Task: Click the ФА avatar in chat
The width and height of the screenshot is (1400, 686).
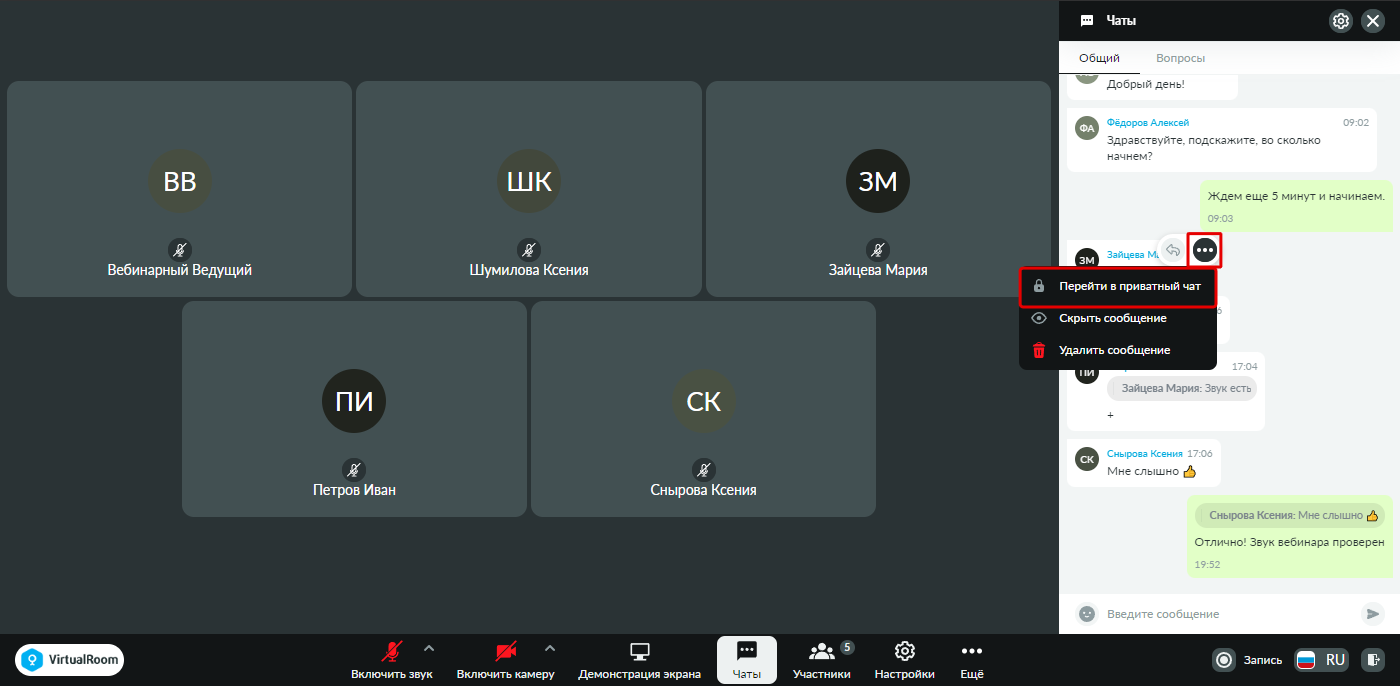Action: pos(1087,128)
